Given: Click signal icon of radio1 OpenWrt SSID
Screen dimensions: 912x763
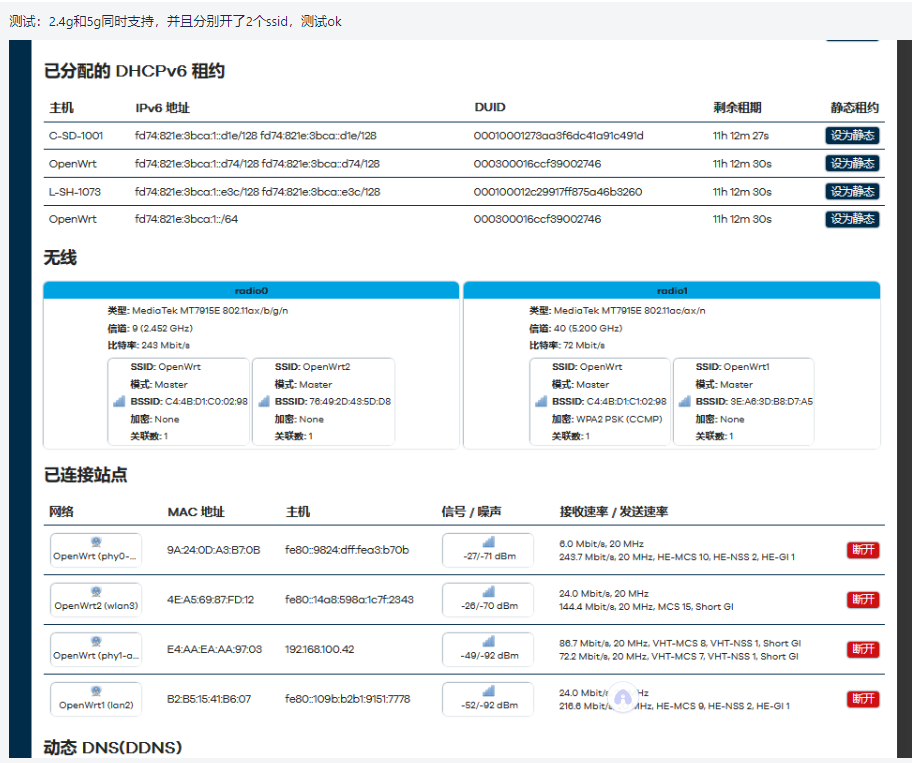Looking at the screenshot, I should tap(541, 401).
